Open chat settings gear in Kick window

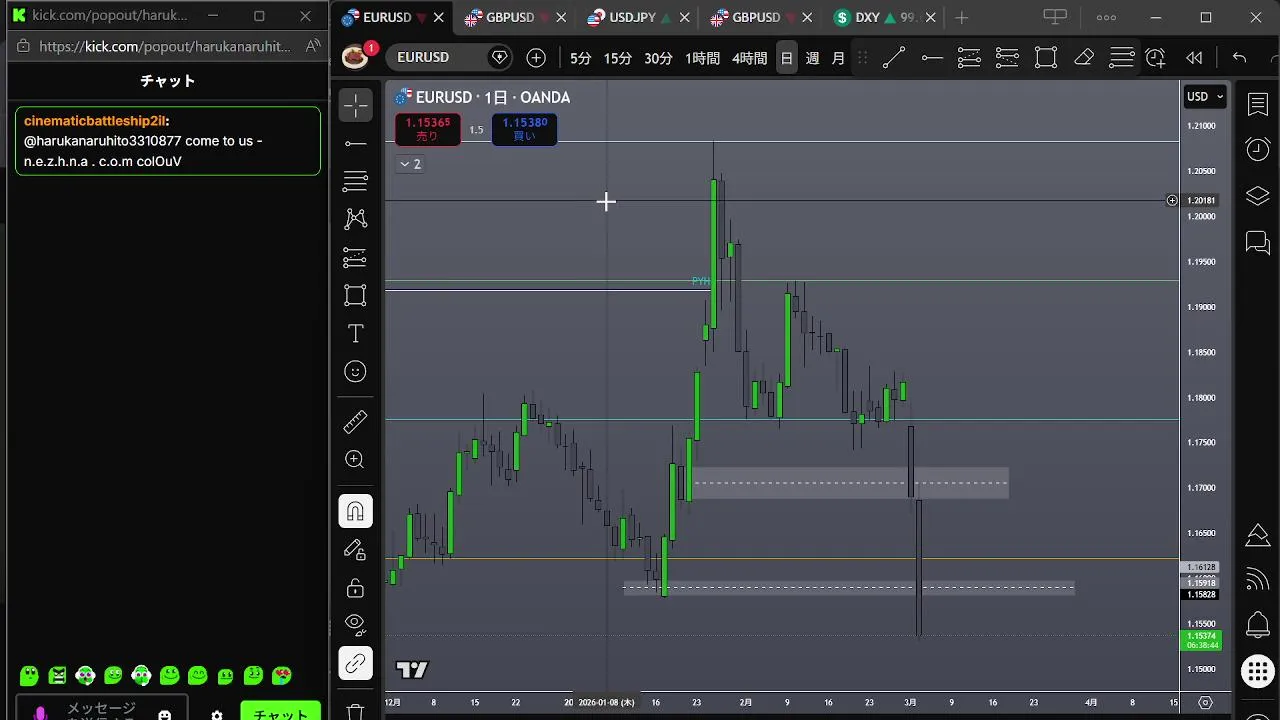click(216, 714)
